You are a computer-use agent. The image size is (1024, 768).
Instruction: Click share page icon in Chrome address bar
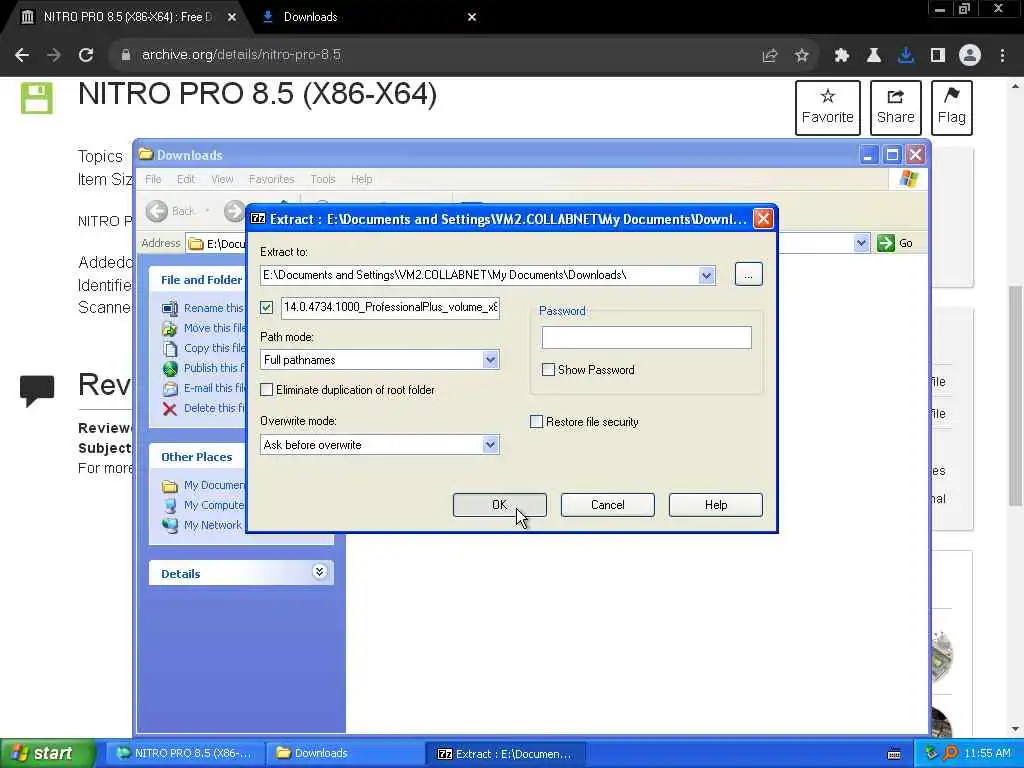770,56
